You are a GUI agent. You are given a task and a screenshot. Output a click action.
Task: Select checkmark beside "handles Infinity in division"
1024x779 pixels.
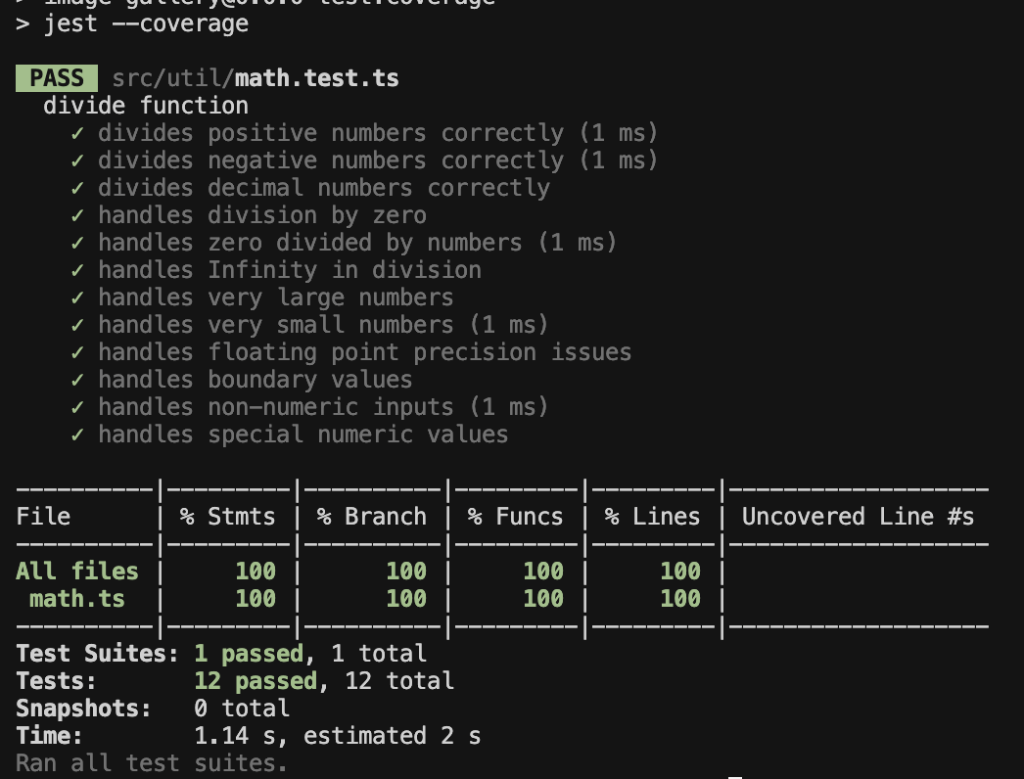[x=78, y=271]
